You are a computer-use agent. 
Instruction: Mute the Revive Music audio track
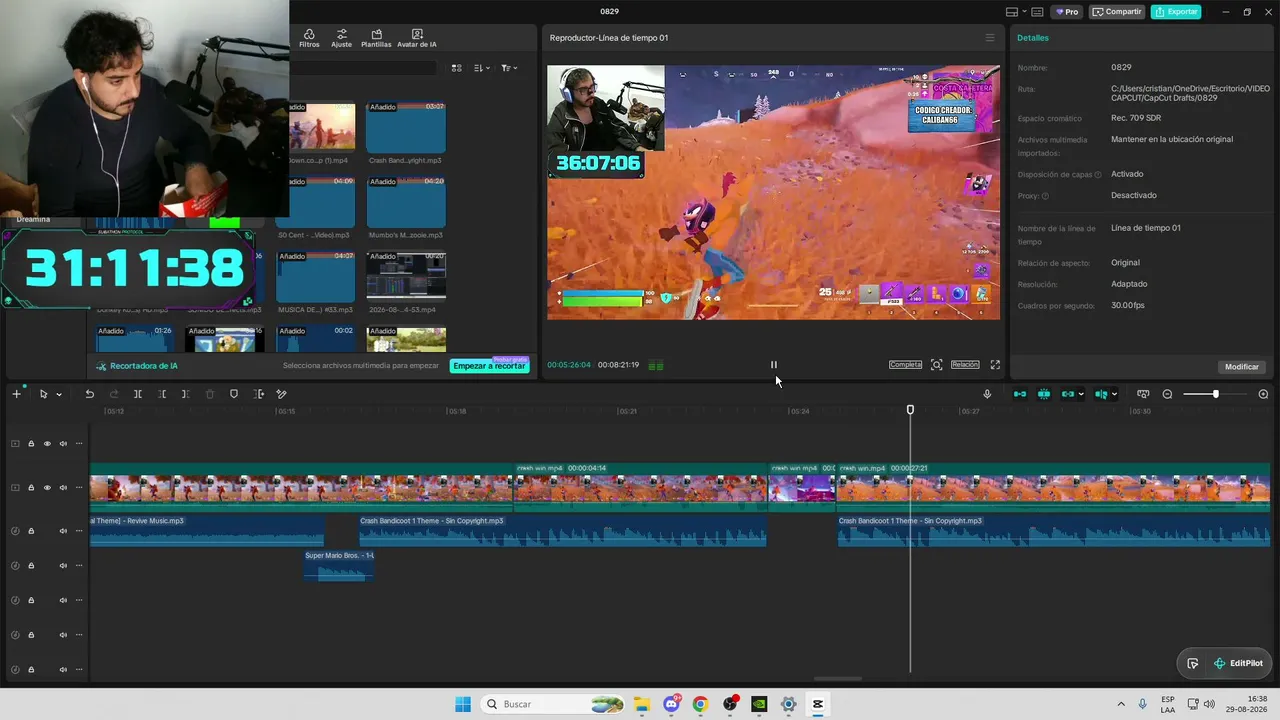[x=63, y=530]
